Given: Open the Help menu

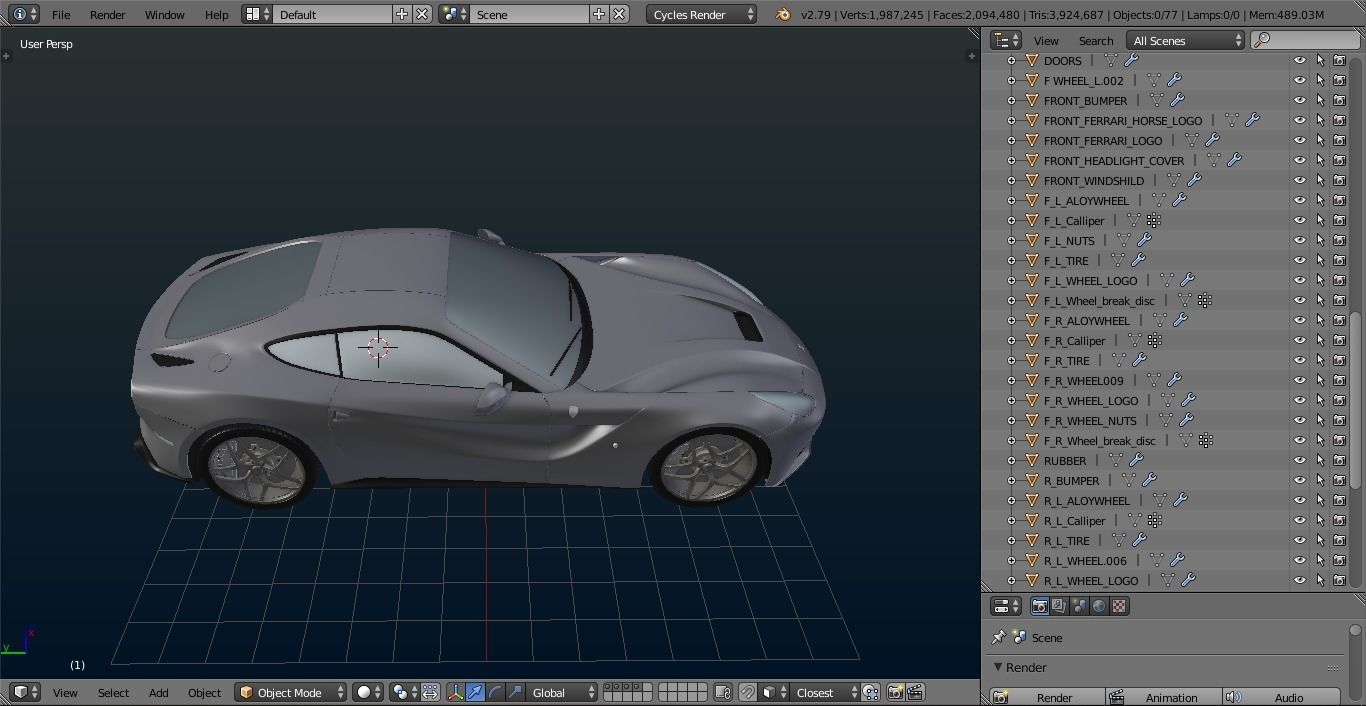Looking at the screenshot, I should 216,14.
